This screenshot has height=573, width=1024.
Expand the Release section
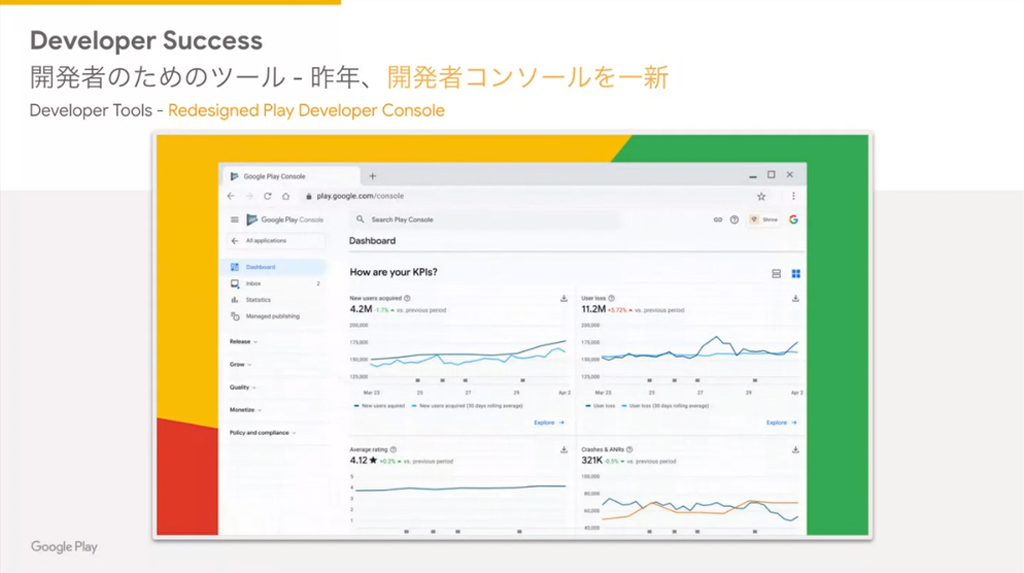point(244,342)
